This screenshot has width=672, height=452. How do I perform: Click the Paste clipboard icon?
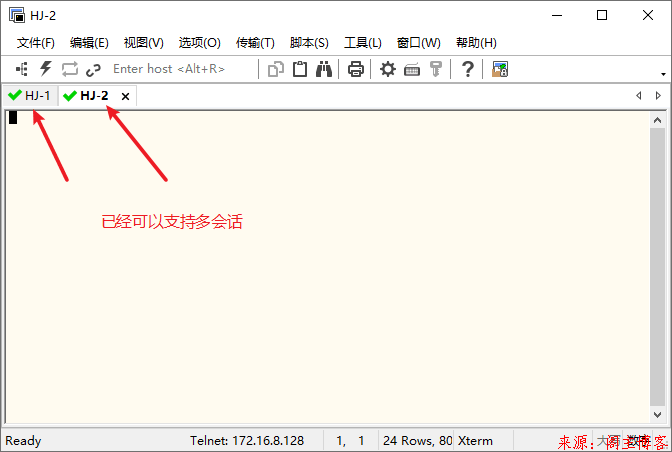point(300,69)
